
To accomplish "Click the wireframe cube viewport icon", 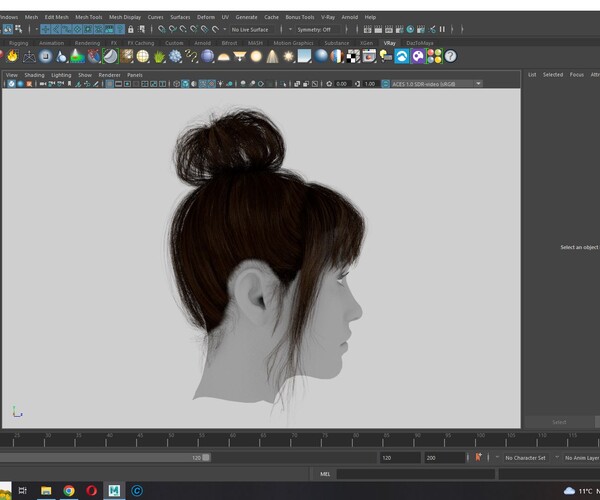I will [176, 84].
